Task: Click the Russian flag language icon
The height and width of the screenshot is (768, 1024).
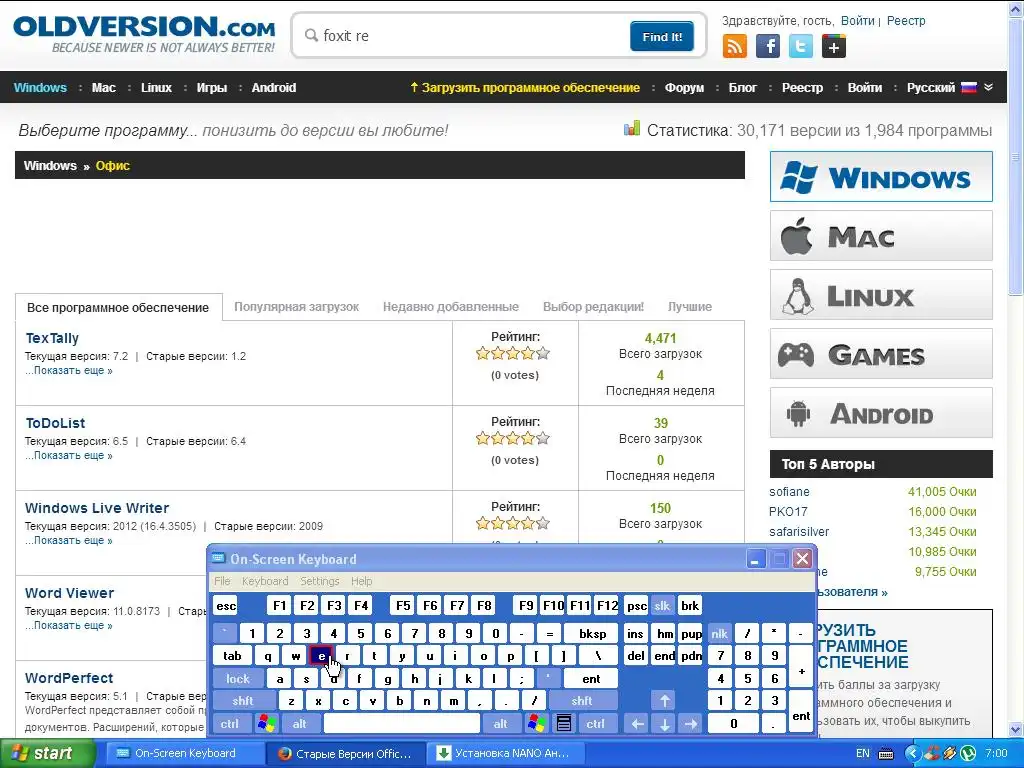Action: point(969,88)
